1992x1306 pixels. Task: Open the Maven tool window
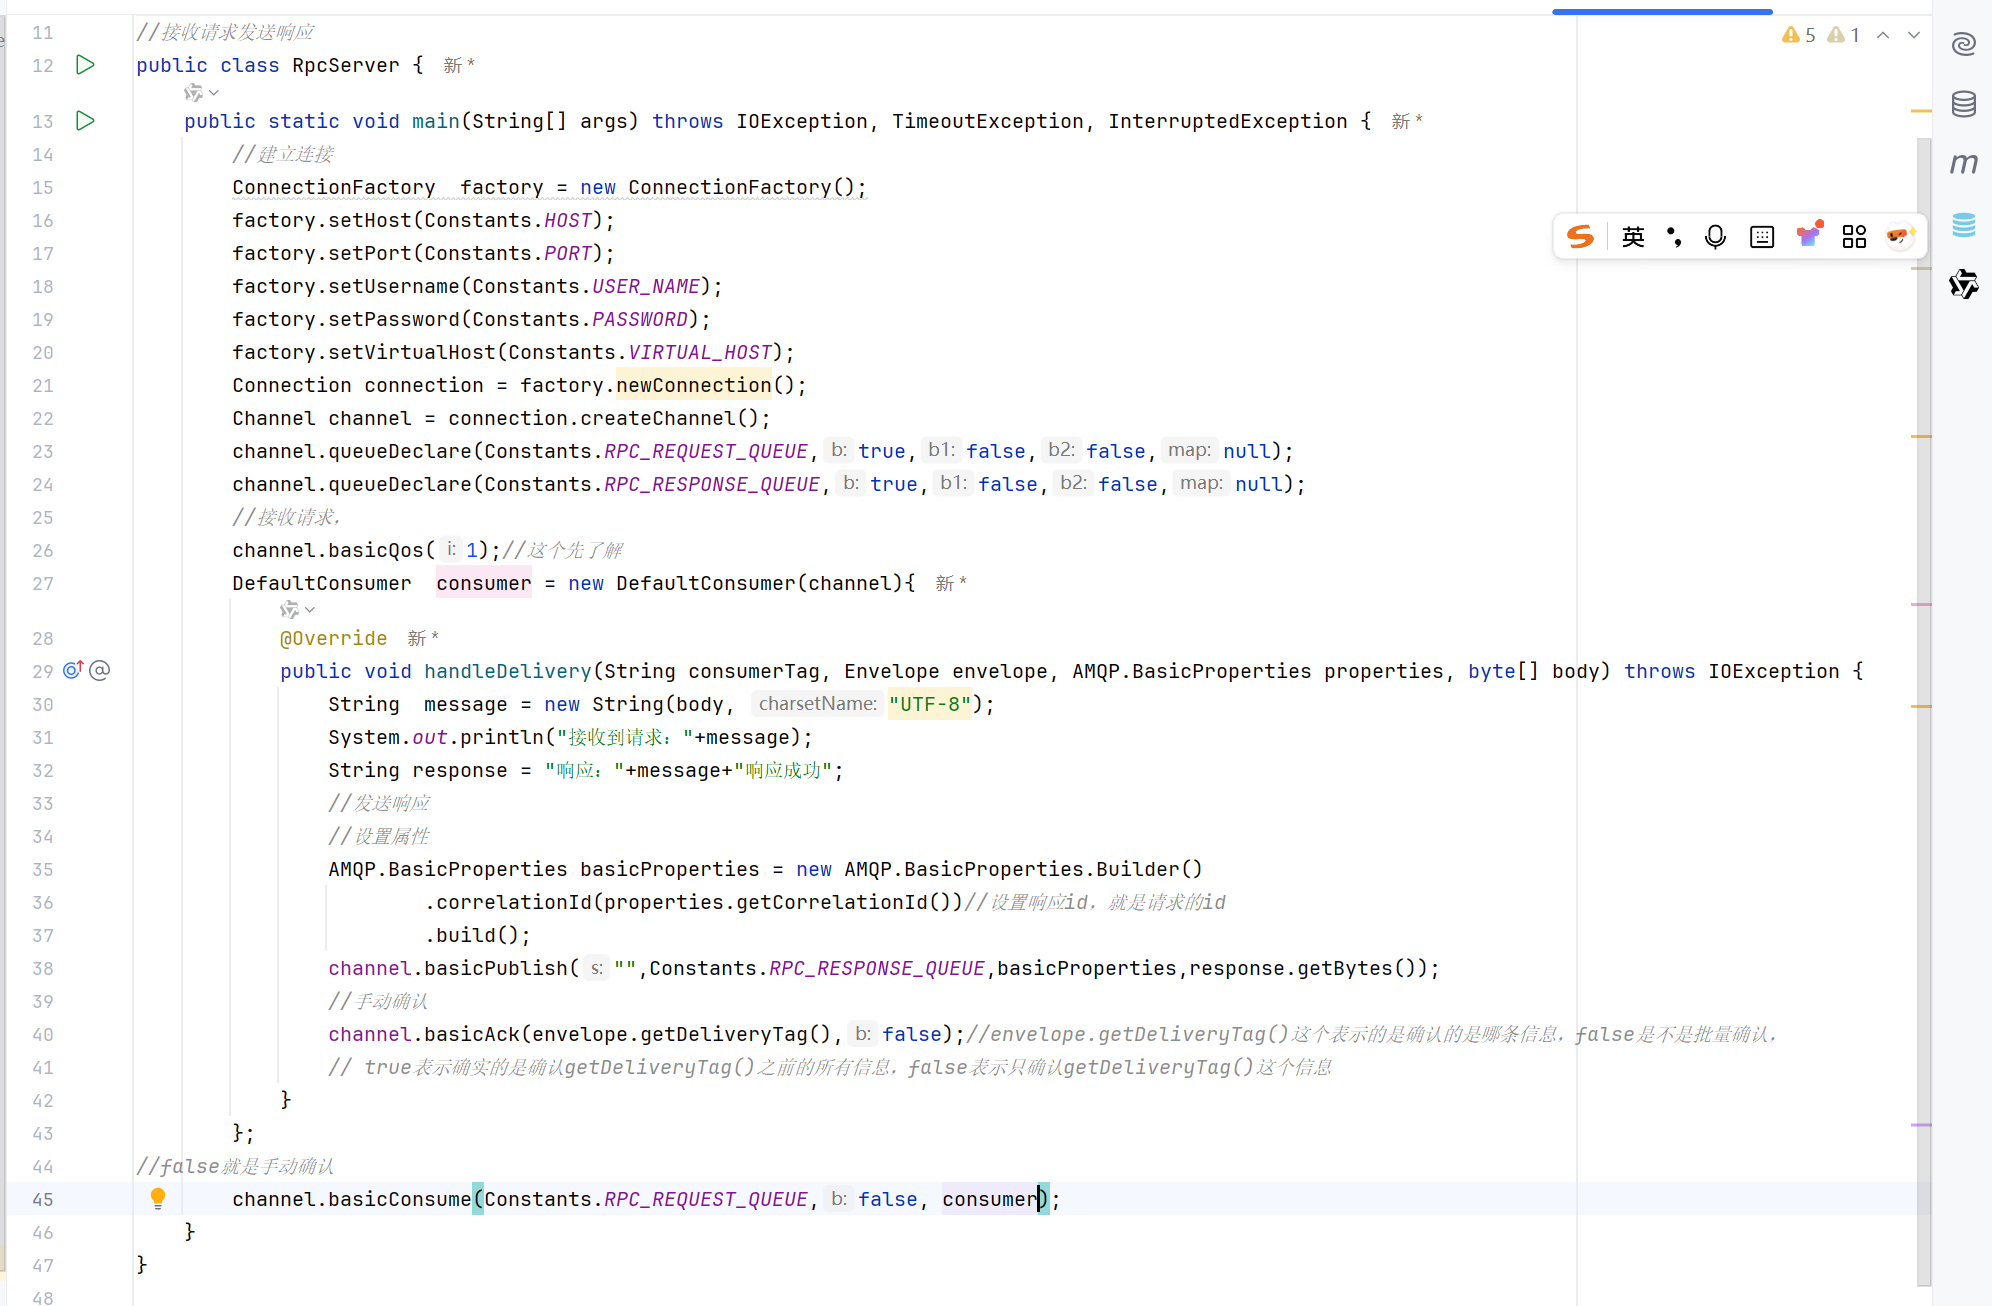[x=1963, y=163]
